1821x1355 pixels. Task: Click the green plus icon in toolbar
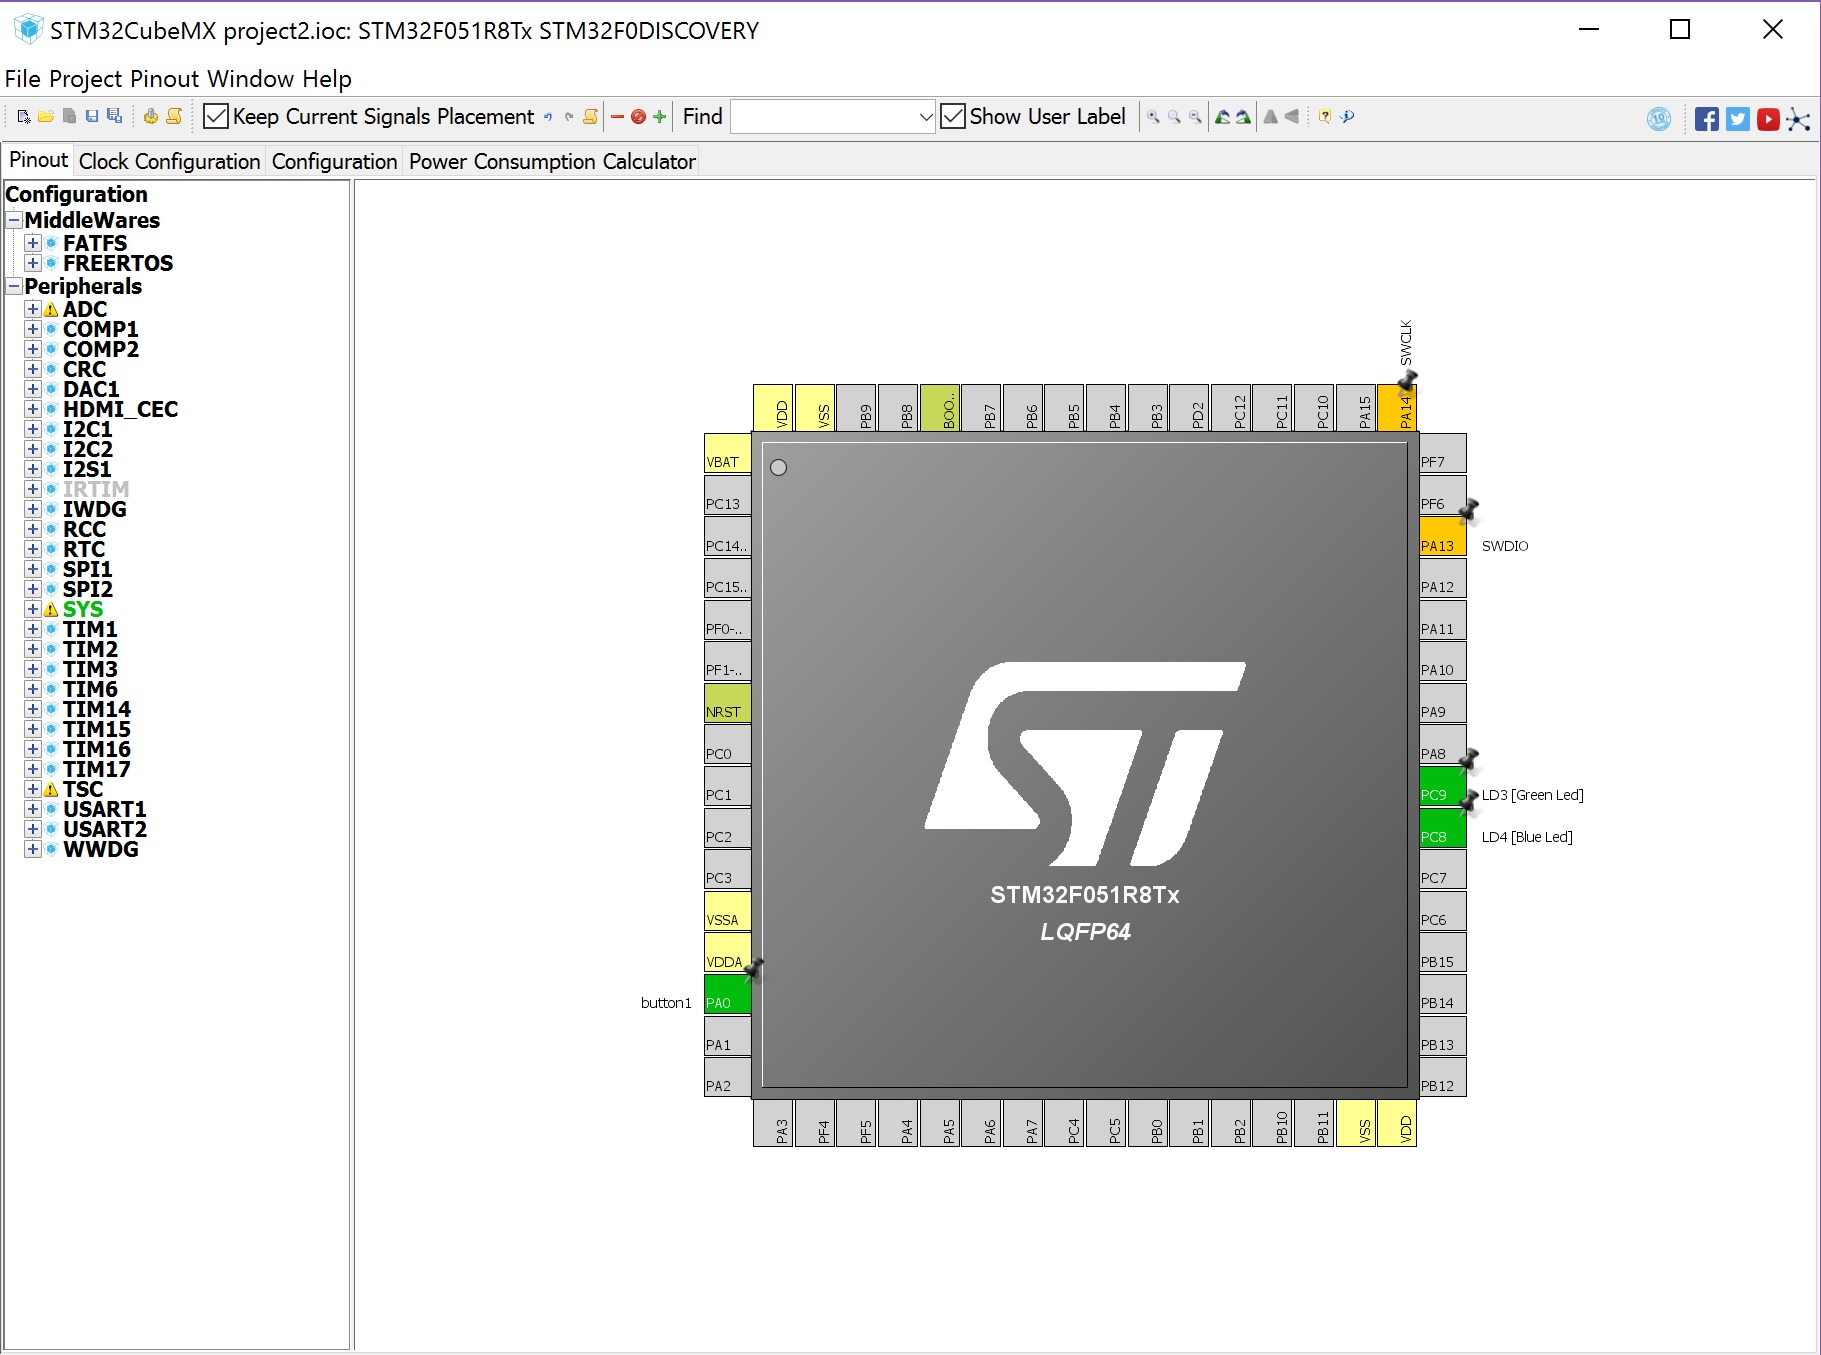659,117
